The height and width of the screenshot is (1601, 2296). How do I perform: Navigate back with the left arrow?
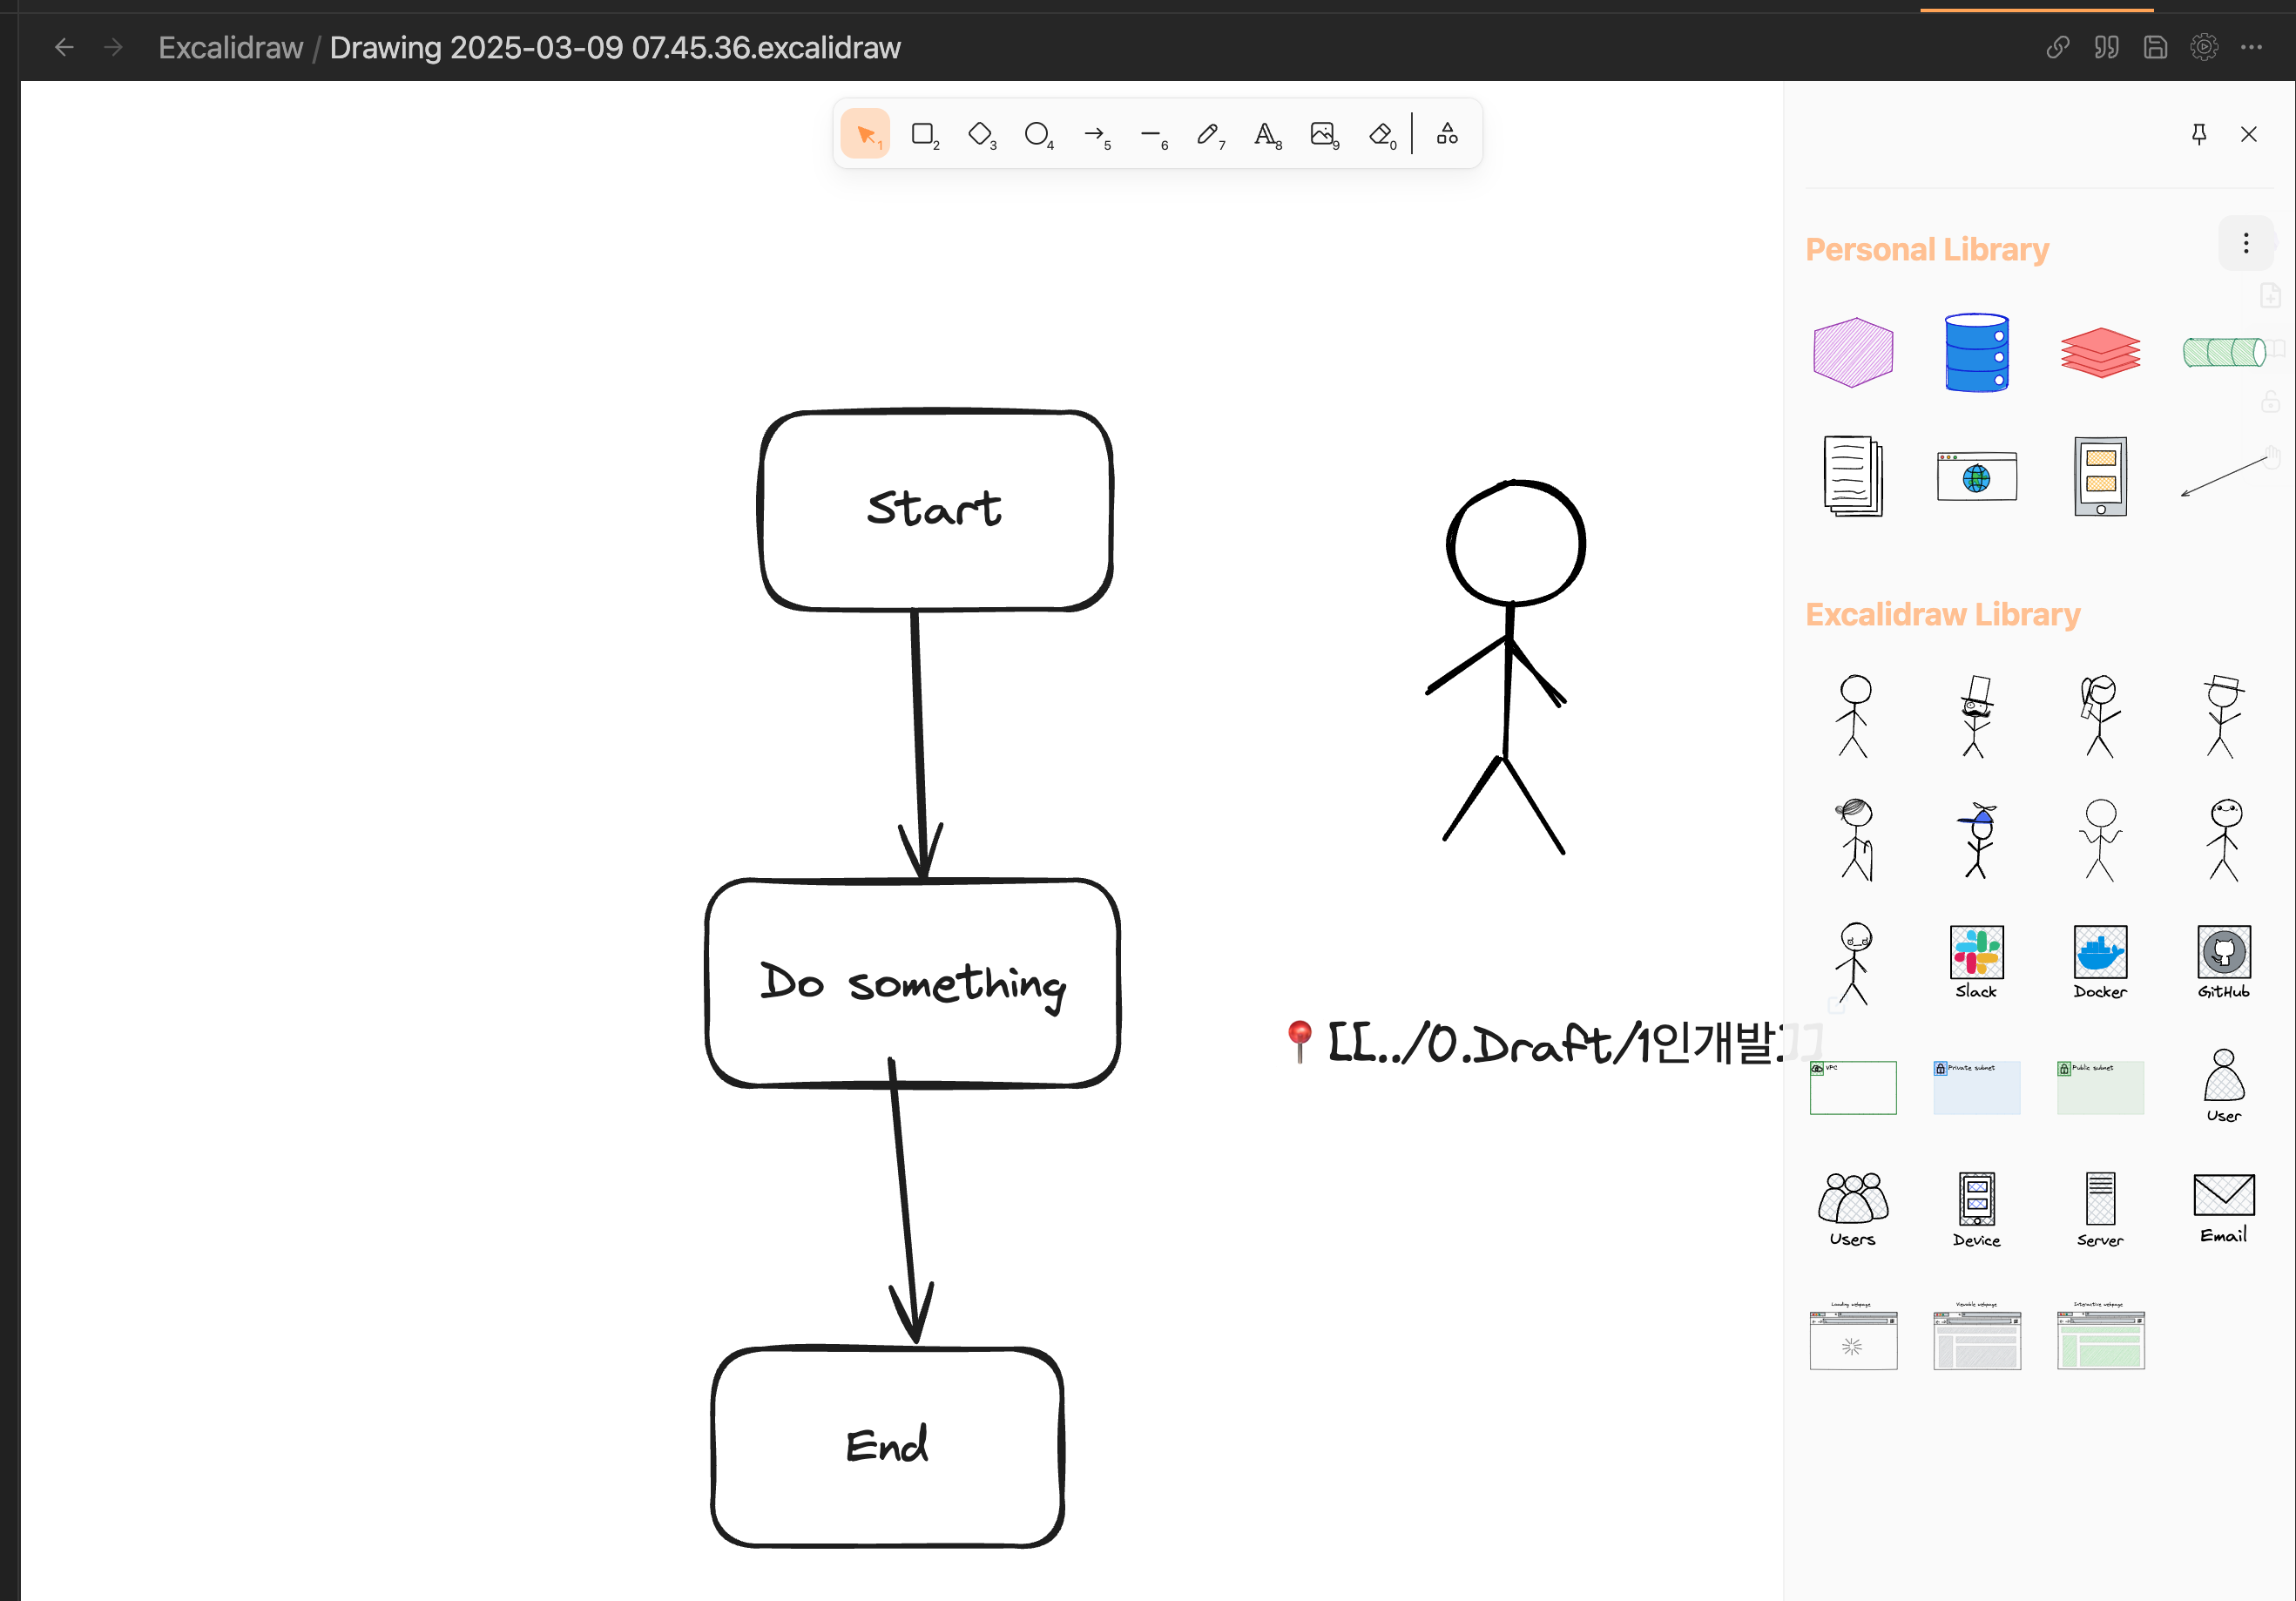pos(64,47)
